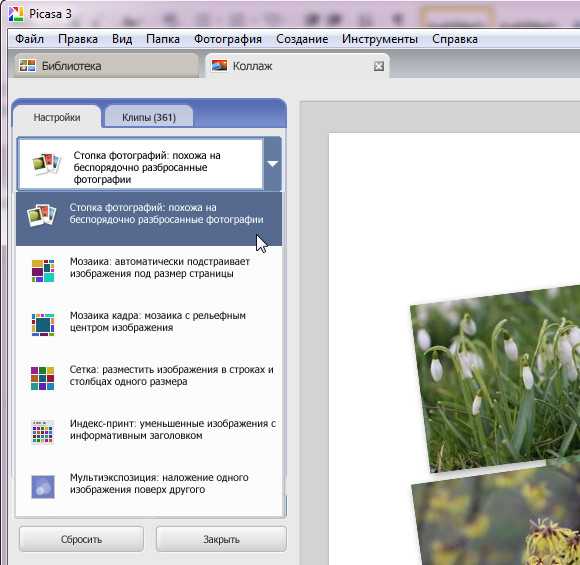
Task: Open the Файл menu
Action: [x=30, y=39]
